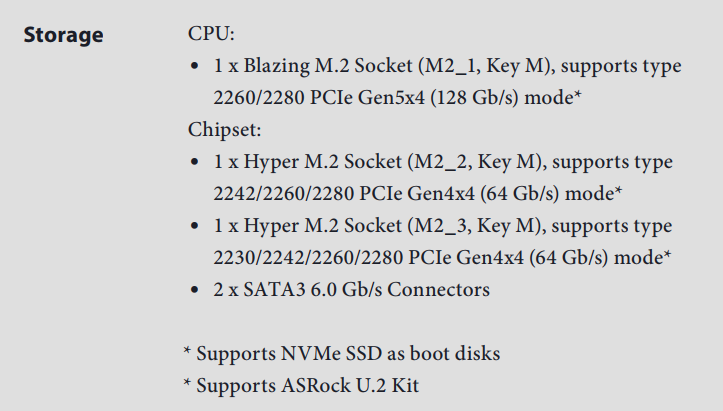Click the Supports NVMe SSD footnote
The image size is (723, 411).
coord(341,354)
